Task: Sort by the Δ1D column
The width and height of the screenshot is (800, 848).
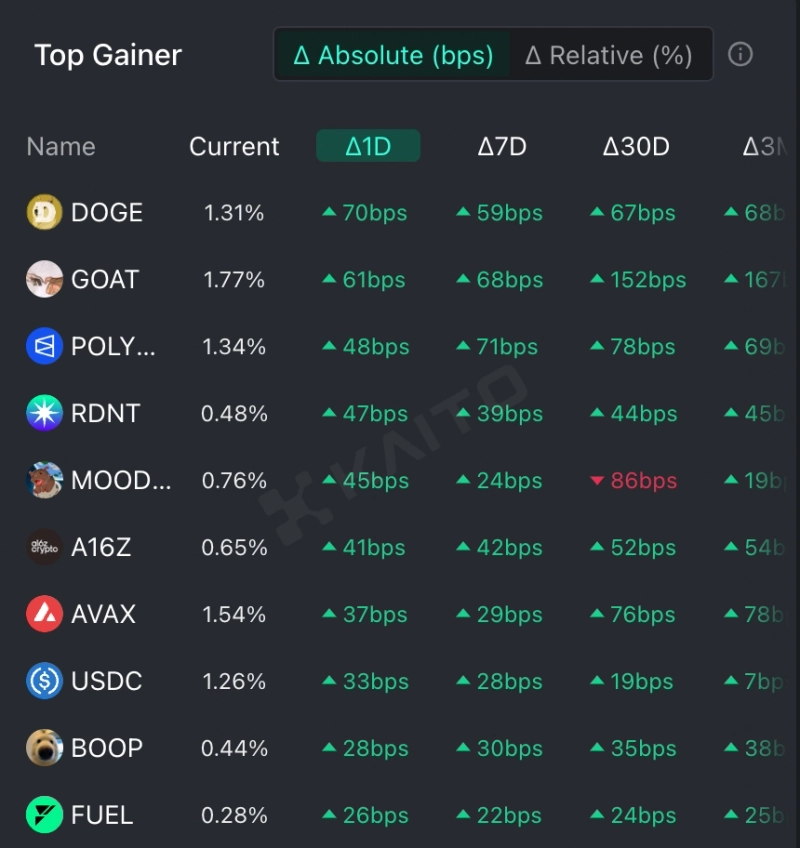Action: coord(368,147)
